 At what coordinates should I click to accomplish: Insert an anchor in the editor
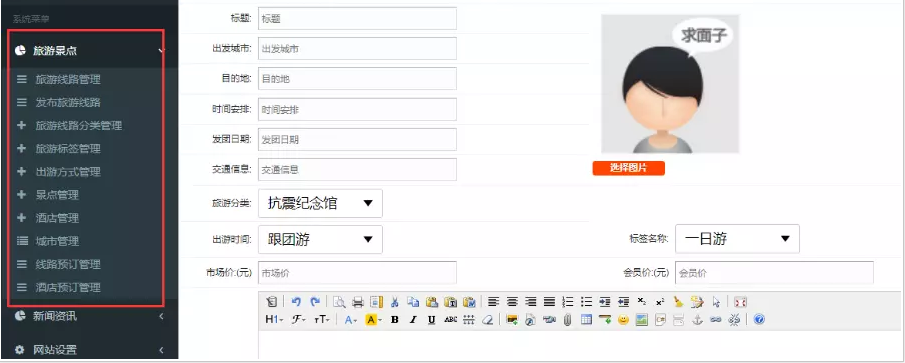click(697, 319)
